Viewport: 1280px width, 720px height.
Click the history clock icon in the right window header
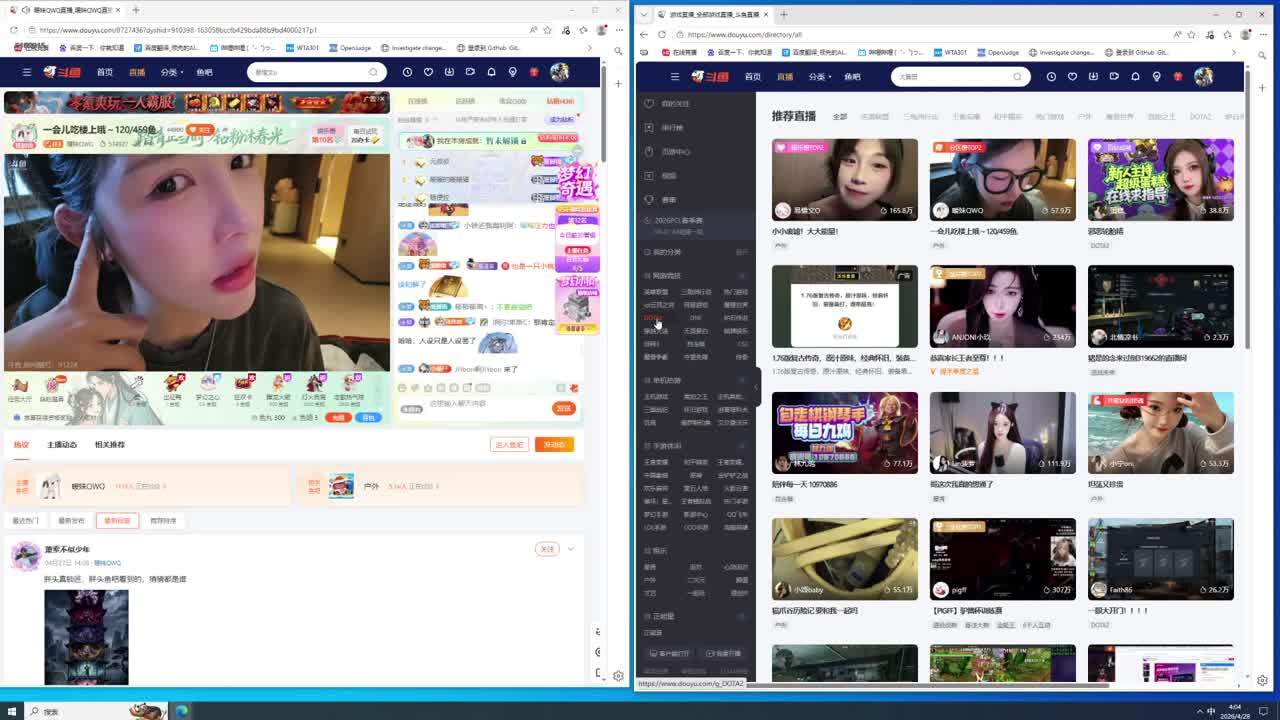(x=1051, y=76)
